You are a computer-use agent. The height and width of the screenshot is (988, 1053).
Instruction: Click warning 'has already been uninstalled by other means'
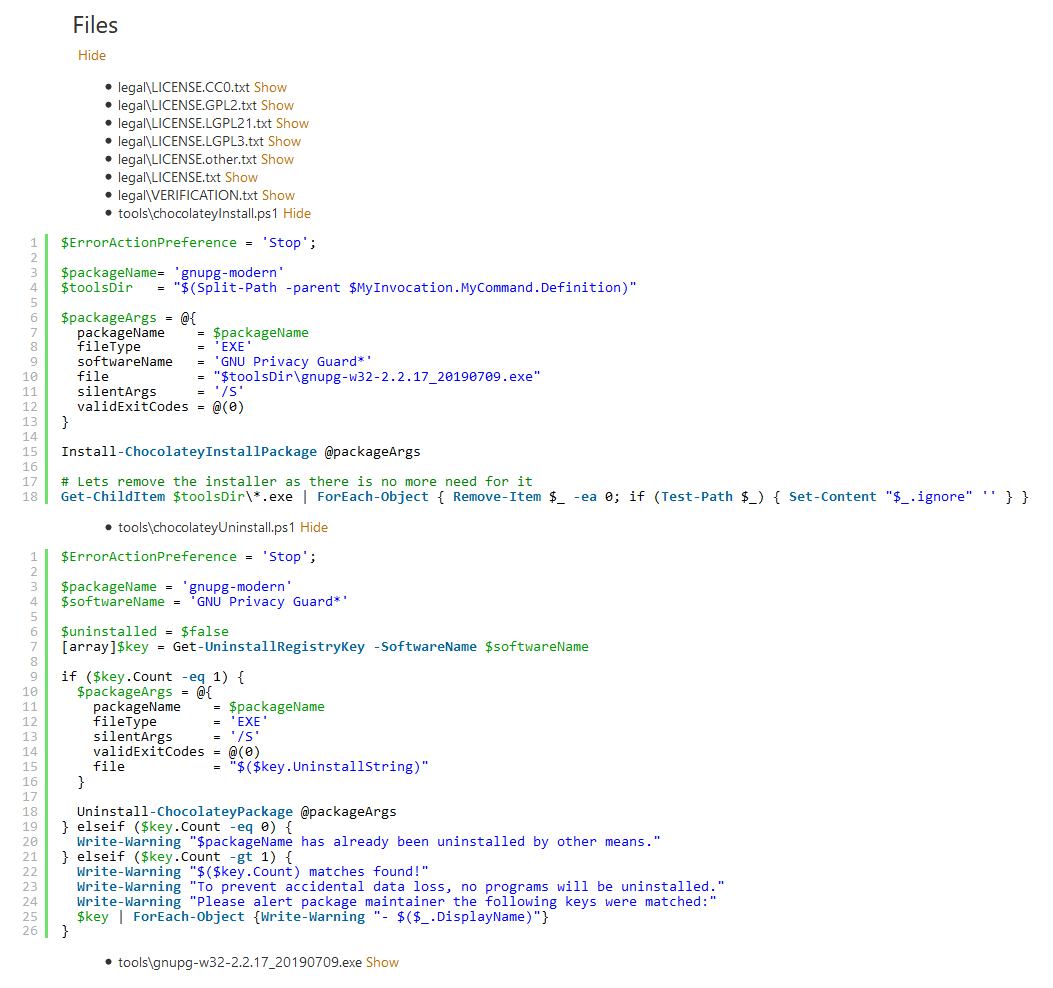click(368, 842)
